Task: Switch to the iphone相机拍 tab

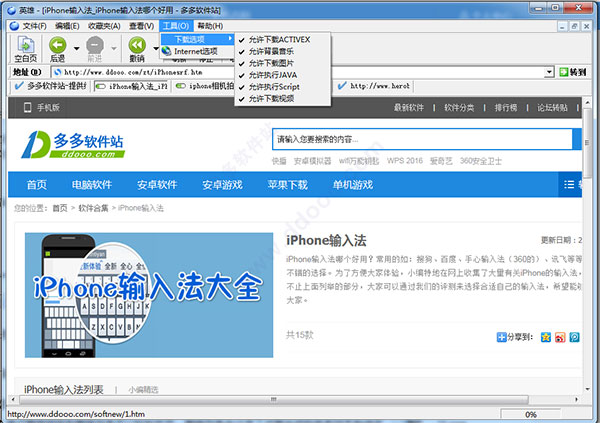Action: pyautogui.click(x=204, y=86)
